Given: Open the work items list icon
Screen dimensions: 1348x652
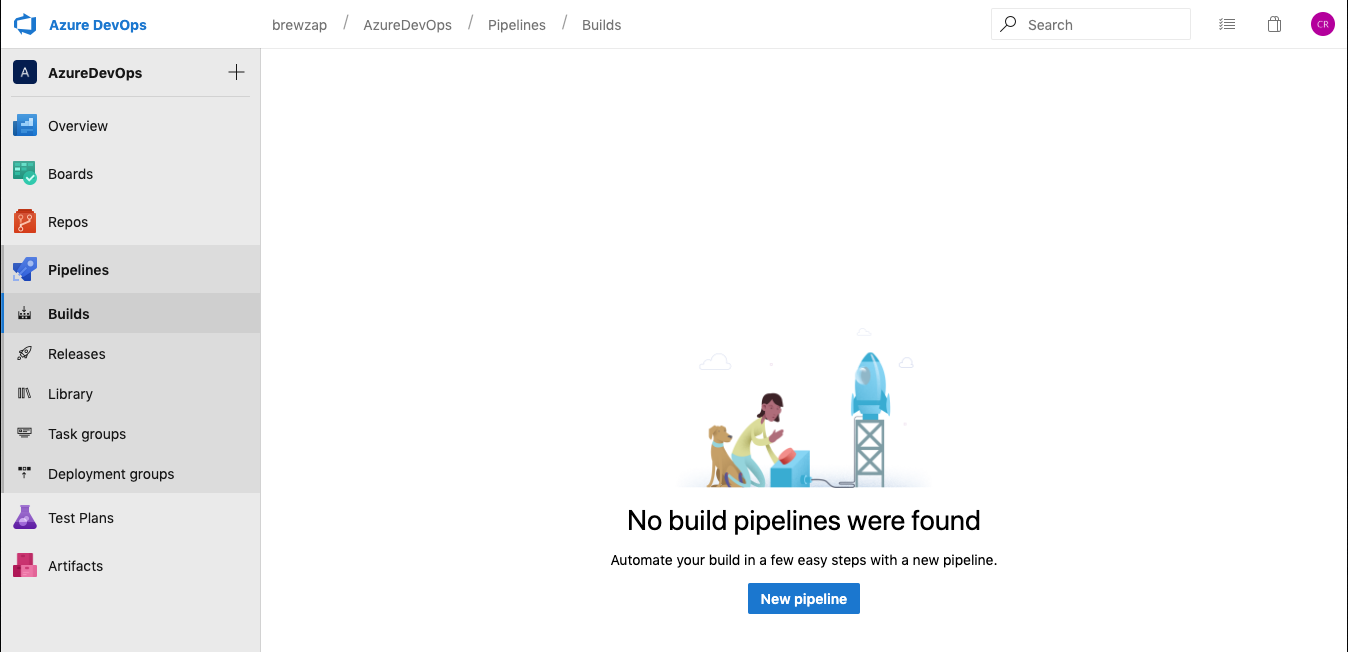Looking at the screenshot, I should pos(1227,25).
